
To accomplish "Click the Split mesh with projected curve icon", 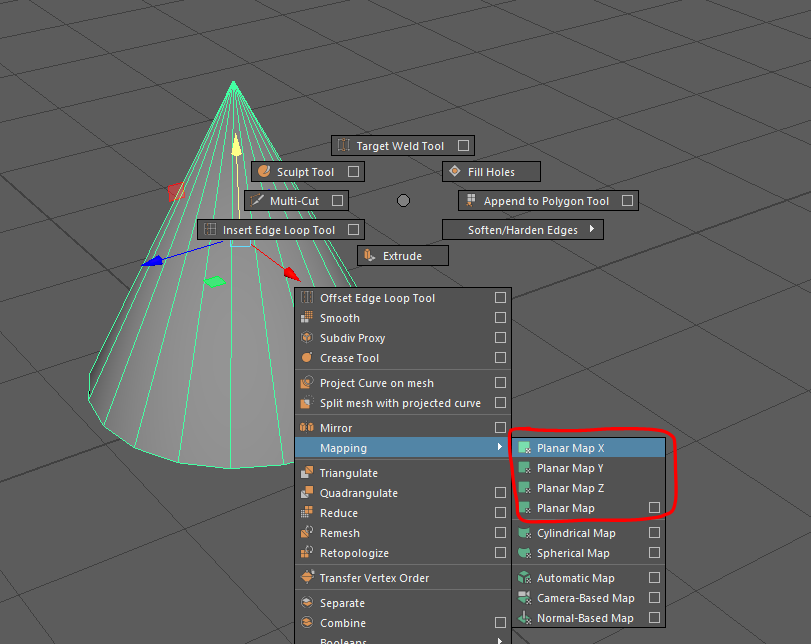I will tap(307, 402).
